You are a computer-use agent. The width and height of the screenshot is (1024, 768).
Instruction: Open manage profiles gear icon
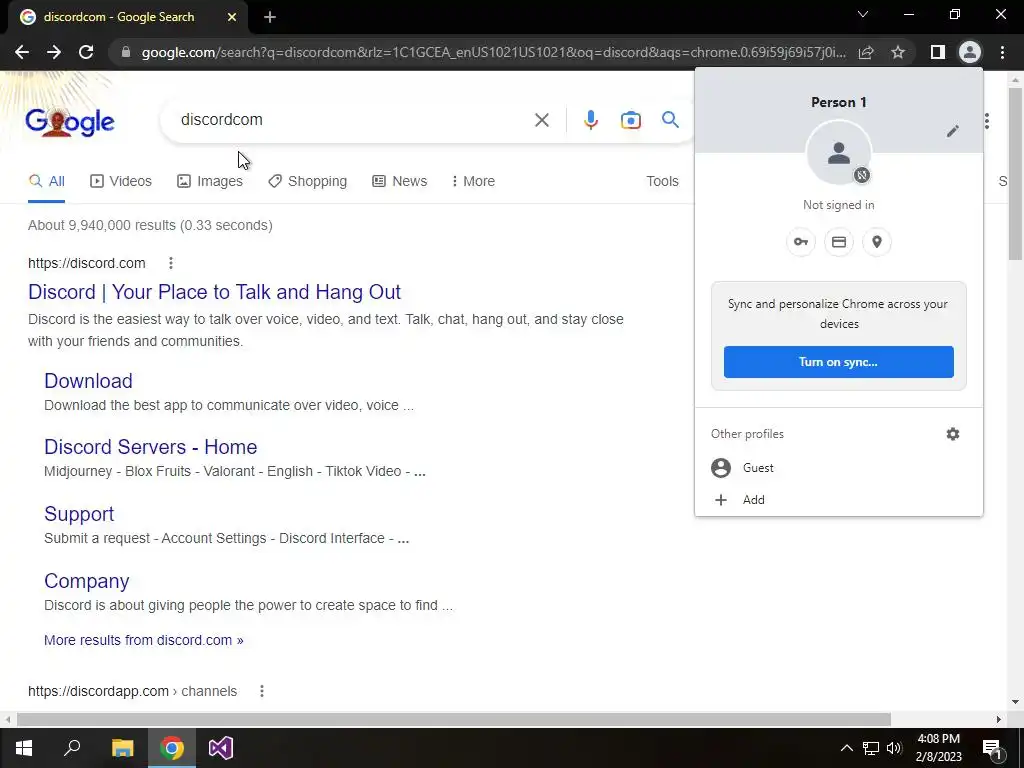click(953, 434)
